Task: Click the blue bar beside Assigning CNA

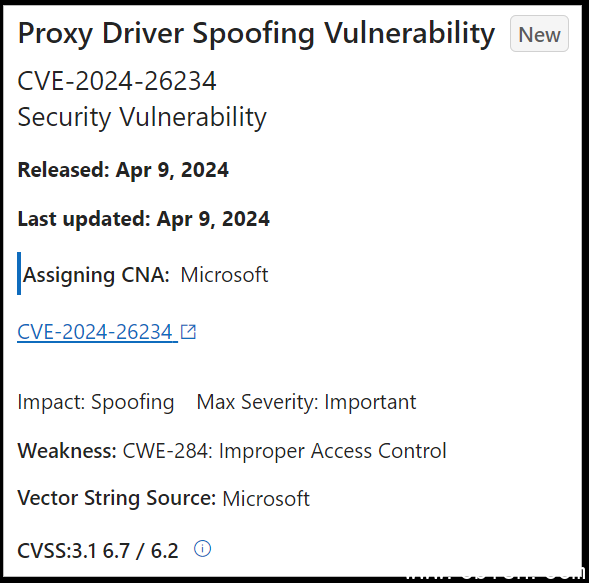Action: (x=19, y=273)
